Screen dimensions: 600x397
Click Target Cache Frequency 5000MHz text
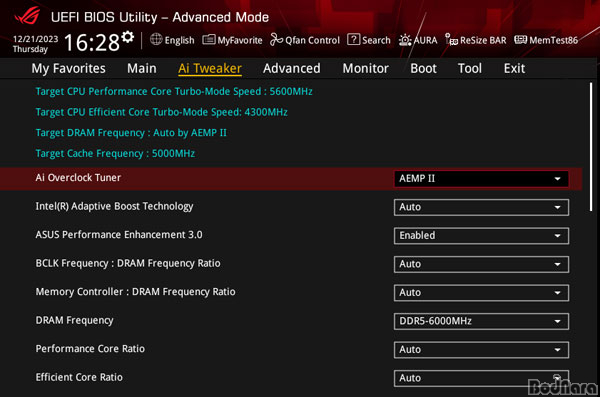pos(115,154)
